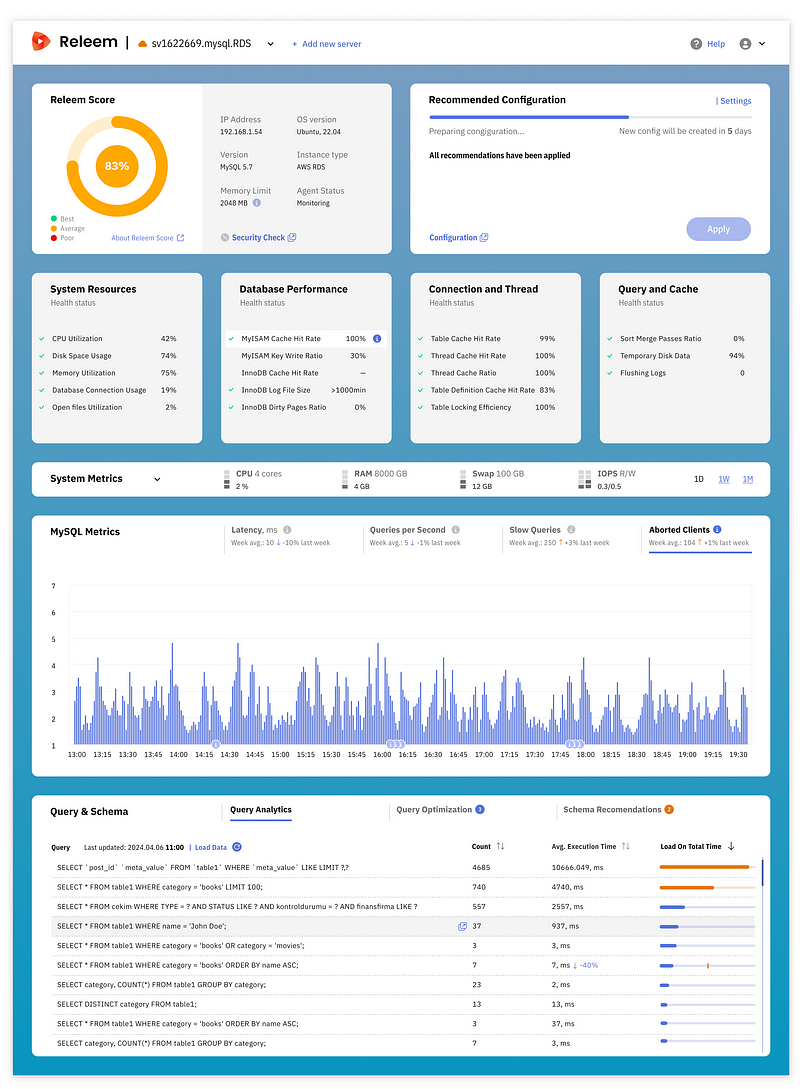This screenshot has height=1089, width=800.
Task: Click the Queries per Second info icon
Action: 456,530
